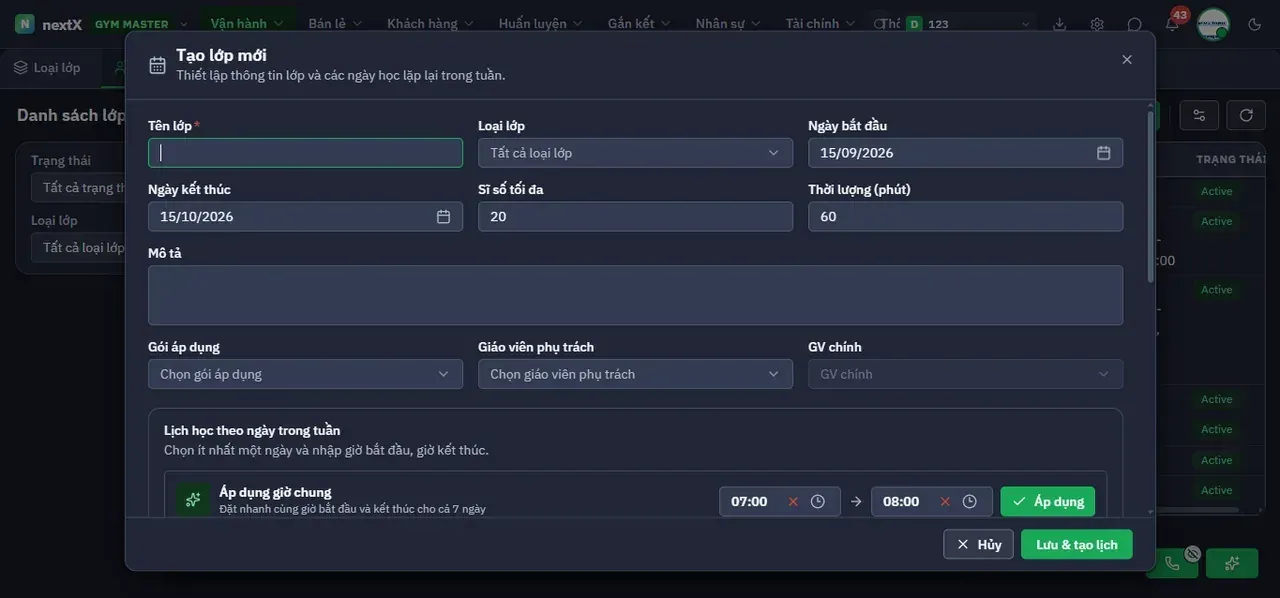Screen dimensions: 1280x598
Task: Open the Gói áp dụng dropdown
Action: pyautogui.click(x=305, y=374)
